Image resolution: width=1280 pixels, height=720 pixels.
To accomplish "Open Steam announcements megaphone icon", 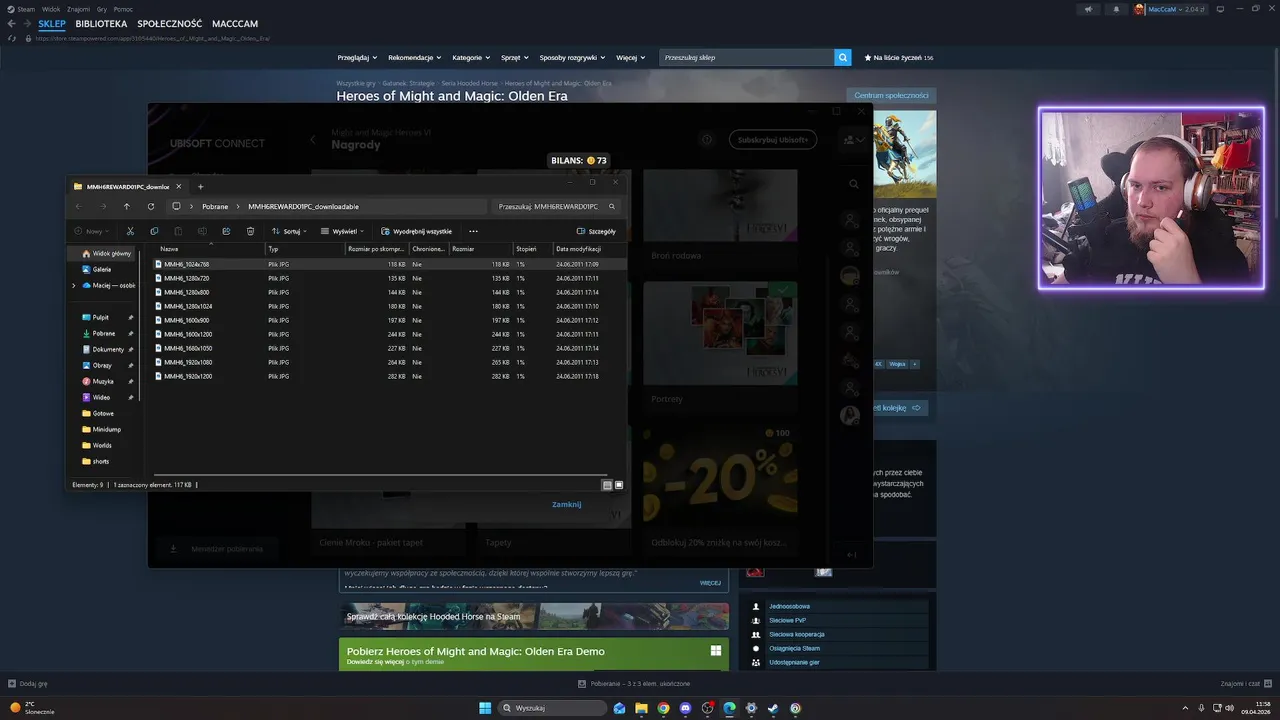I will pyautogui.click(x=1088, y=9).
